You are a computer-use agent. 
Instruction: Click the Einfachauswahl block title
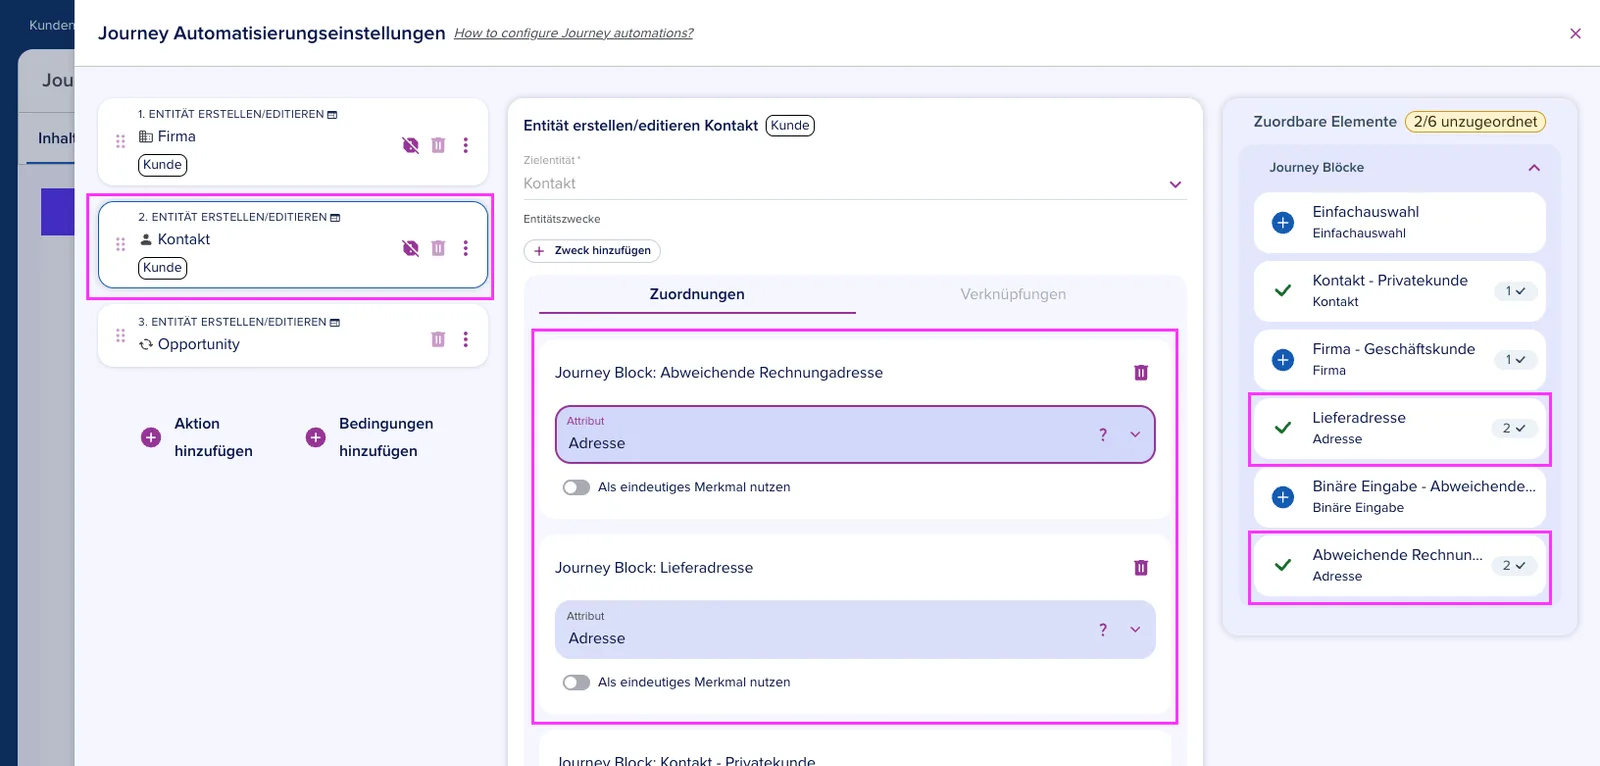[x=1366, y=212]
